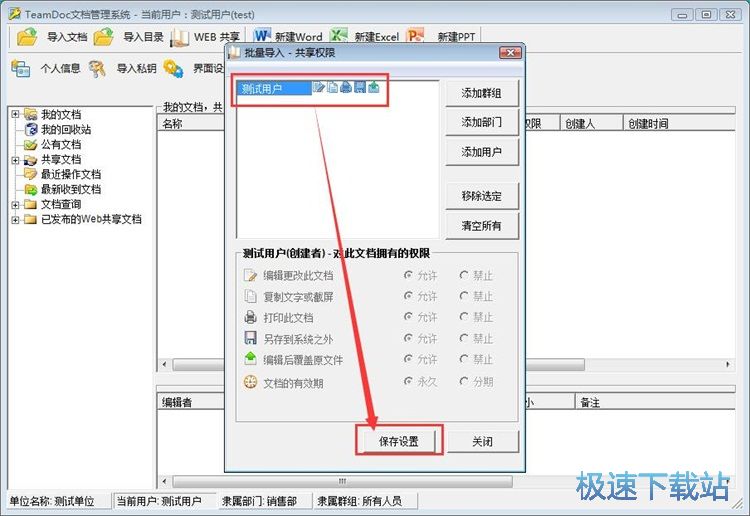The height and width of the screenshot is (516, 750).
Task: Click the 添加用户 button
Action: coord(482,152)
